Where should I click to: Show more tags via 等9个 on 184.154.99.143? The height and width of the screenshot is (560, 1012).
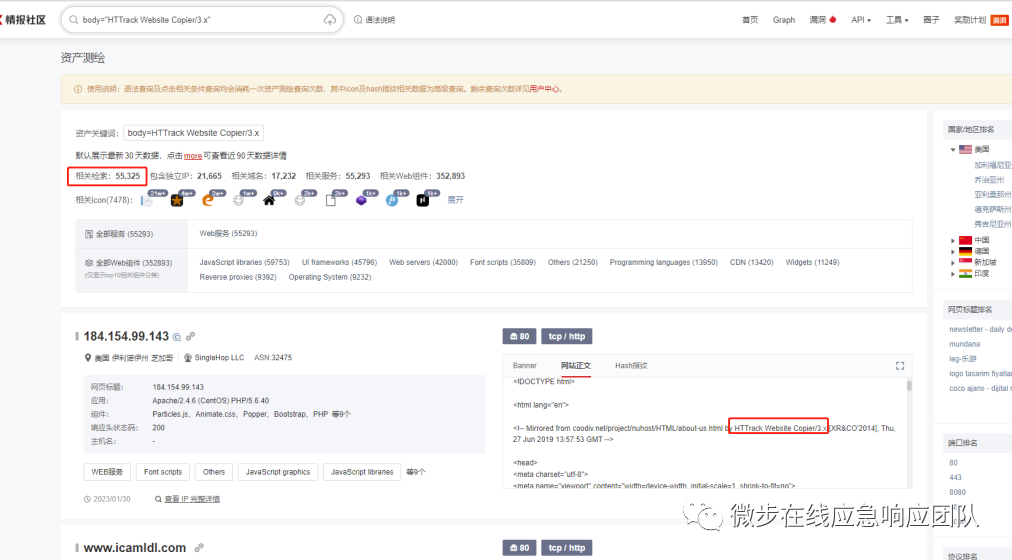(416, 472)
